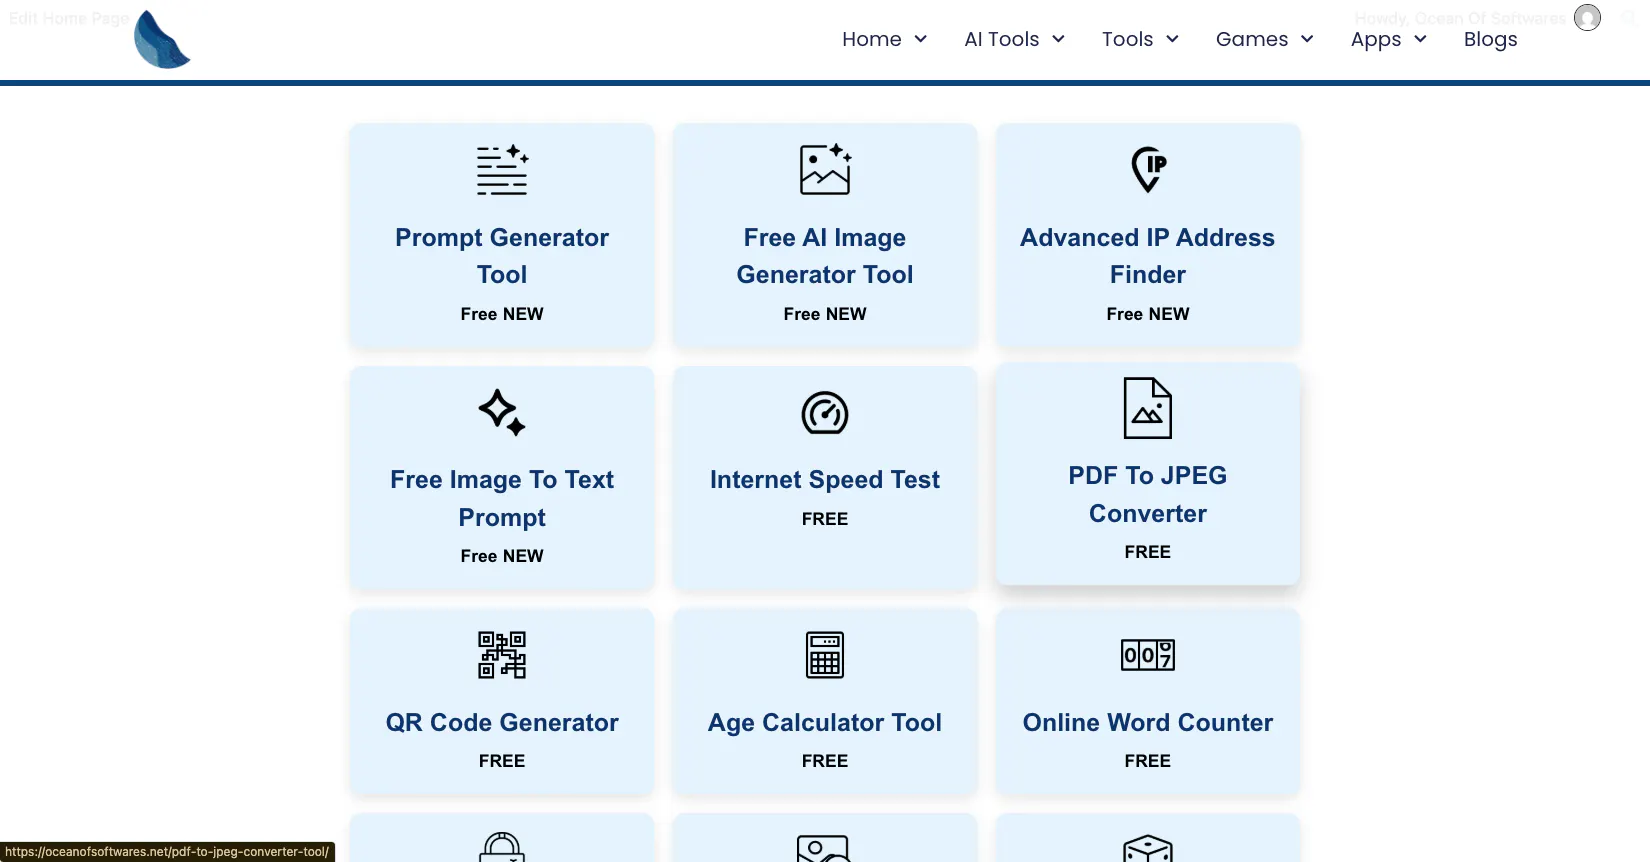Screen dimensions: 1650x862
Task: Go to the Blogs page
Action: [1491, 40]
